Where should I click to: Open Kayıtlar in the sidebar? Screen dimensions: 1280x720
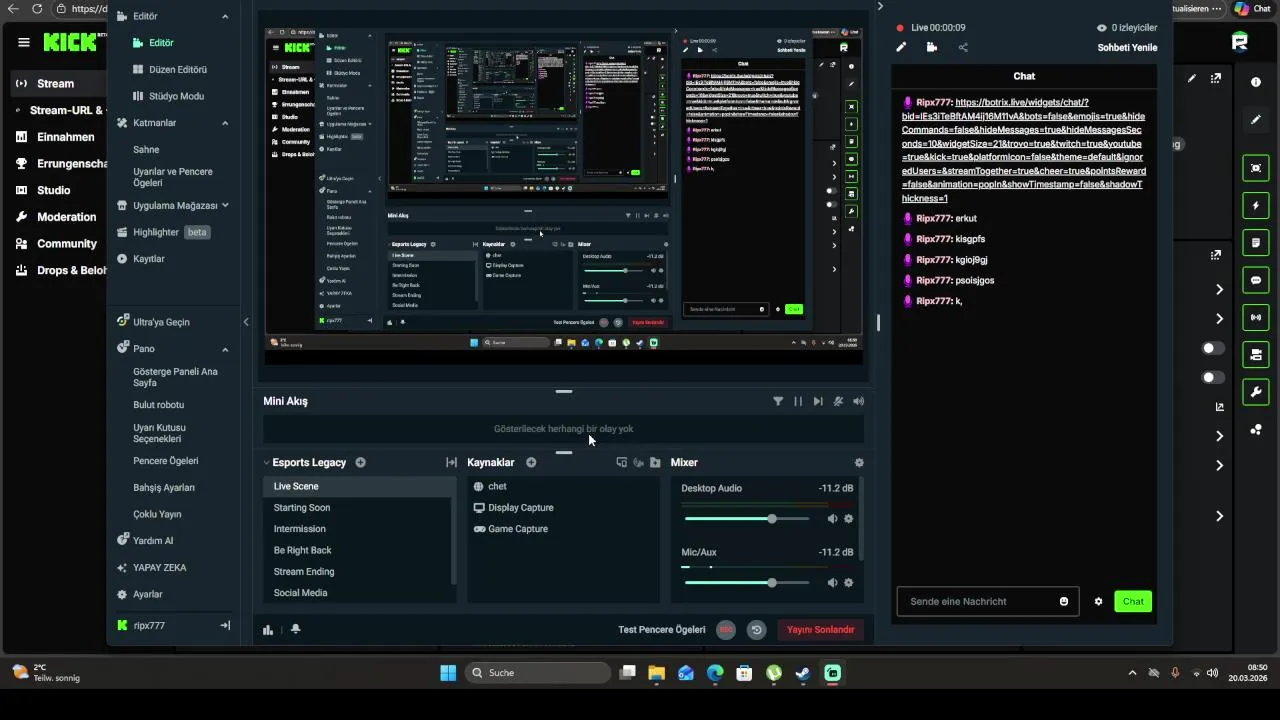click(148, 259)
